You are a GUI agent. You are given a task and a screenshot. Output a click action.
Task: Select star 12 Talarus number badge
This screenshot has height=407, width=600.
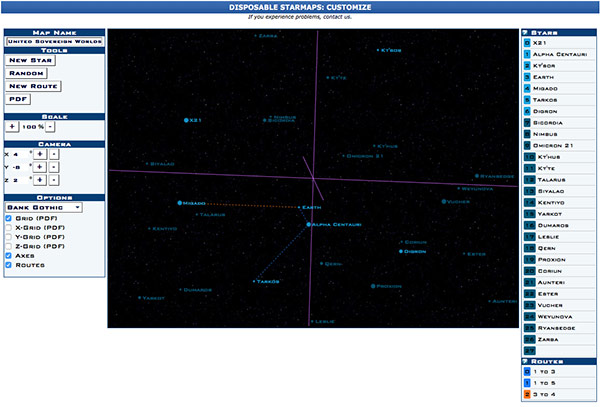tap(530, 180)
